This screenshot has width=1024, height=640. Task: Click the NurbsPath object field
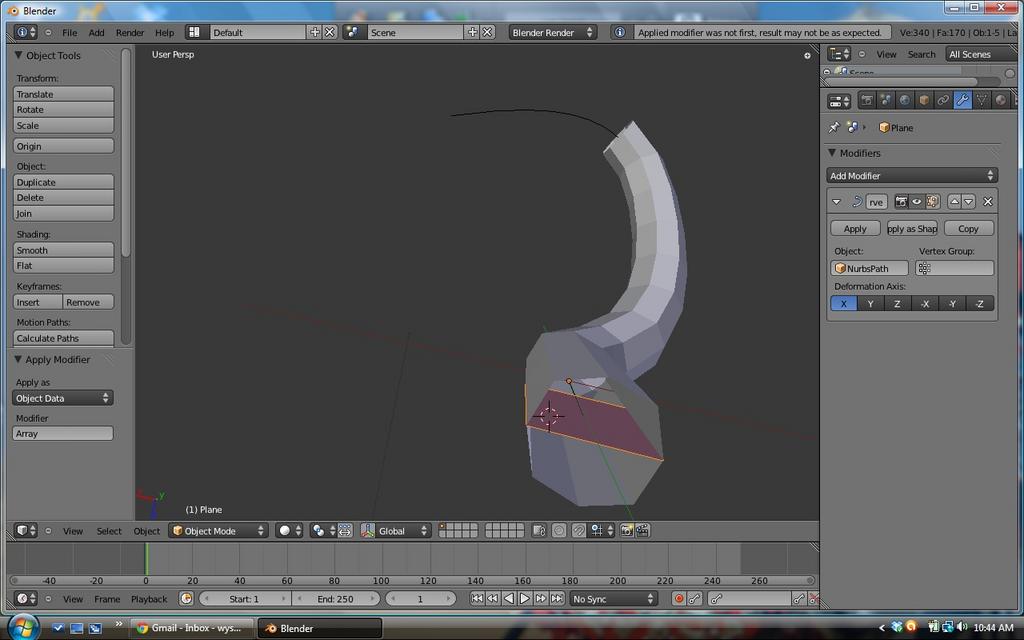[x=870, y=268]
